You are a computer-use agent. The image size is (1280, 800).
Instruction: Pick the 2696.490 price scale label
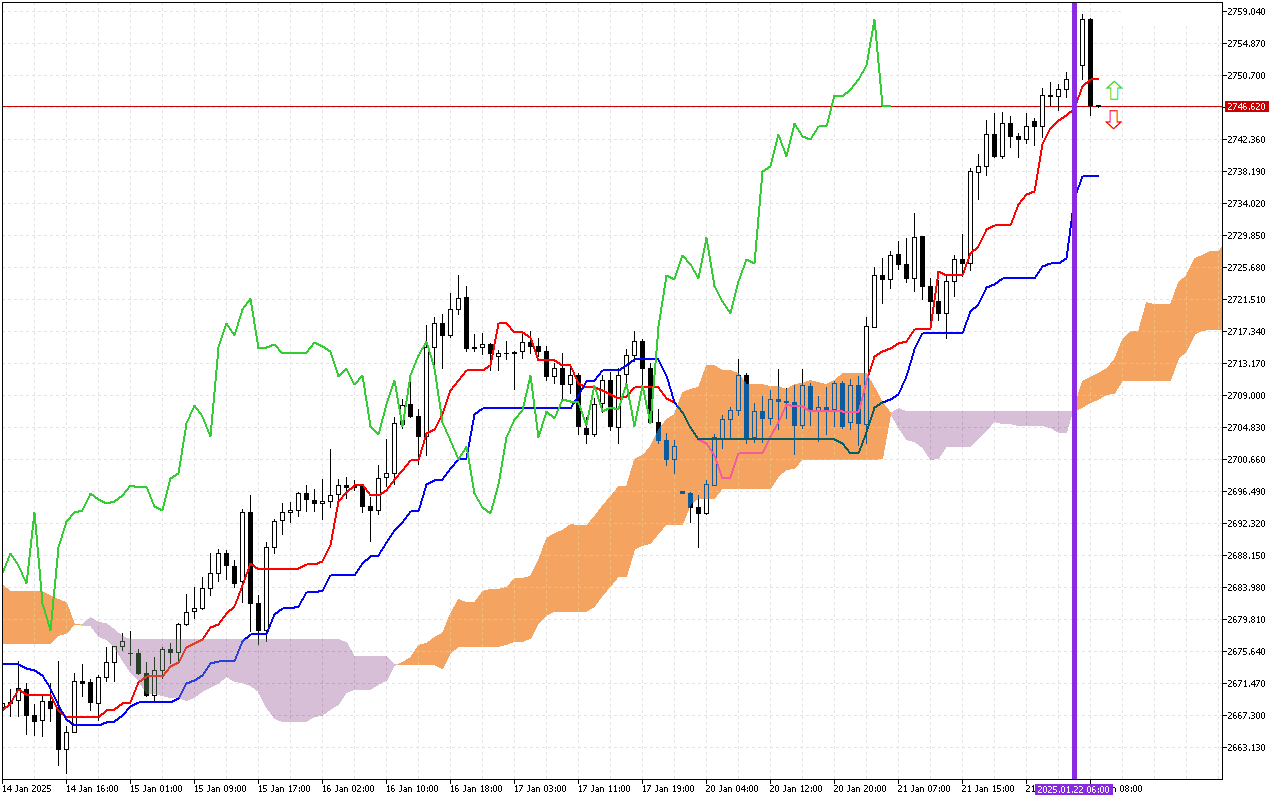coord(1248,491)
